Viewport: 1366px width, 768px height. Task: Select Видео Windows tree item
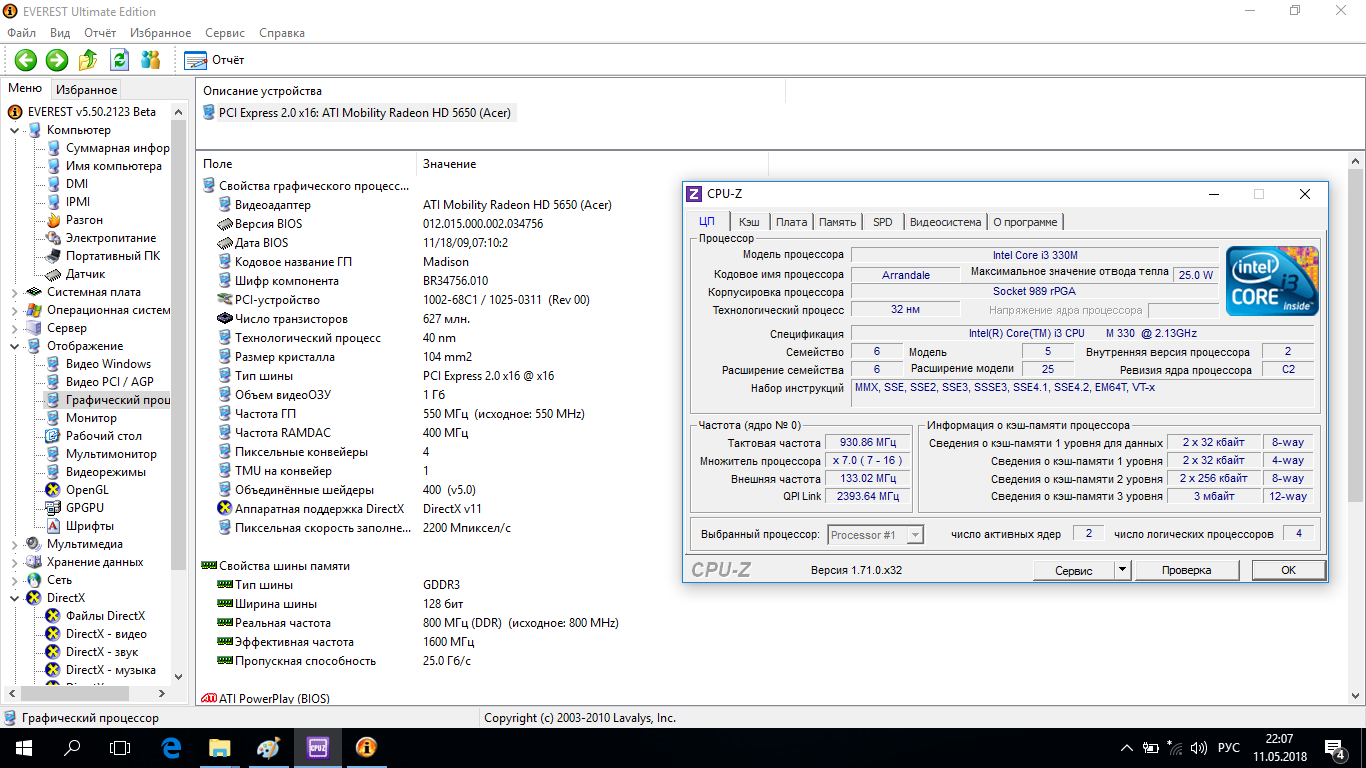tap(99, 364)
